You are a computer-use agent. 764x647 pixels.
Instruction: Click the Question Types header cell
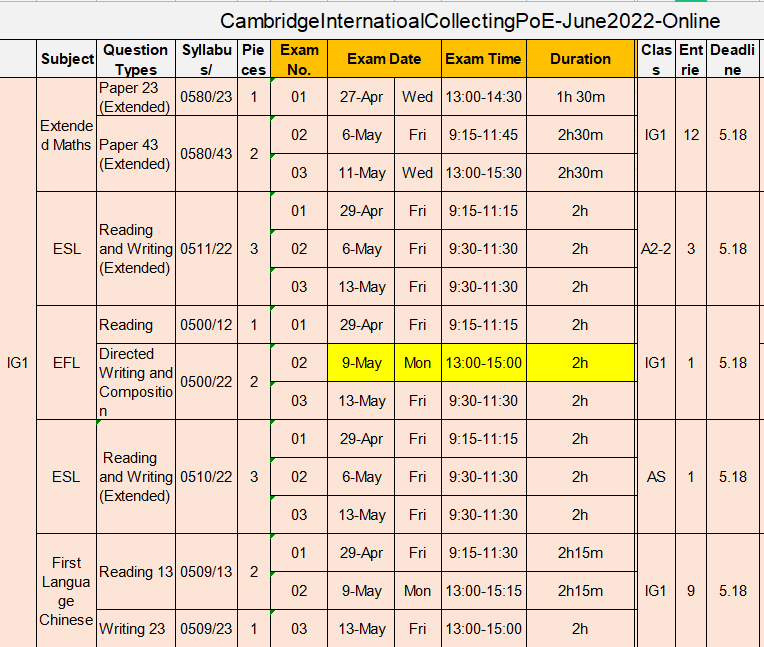(136, 59)
